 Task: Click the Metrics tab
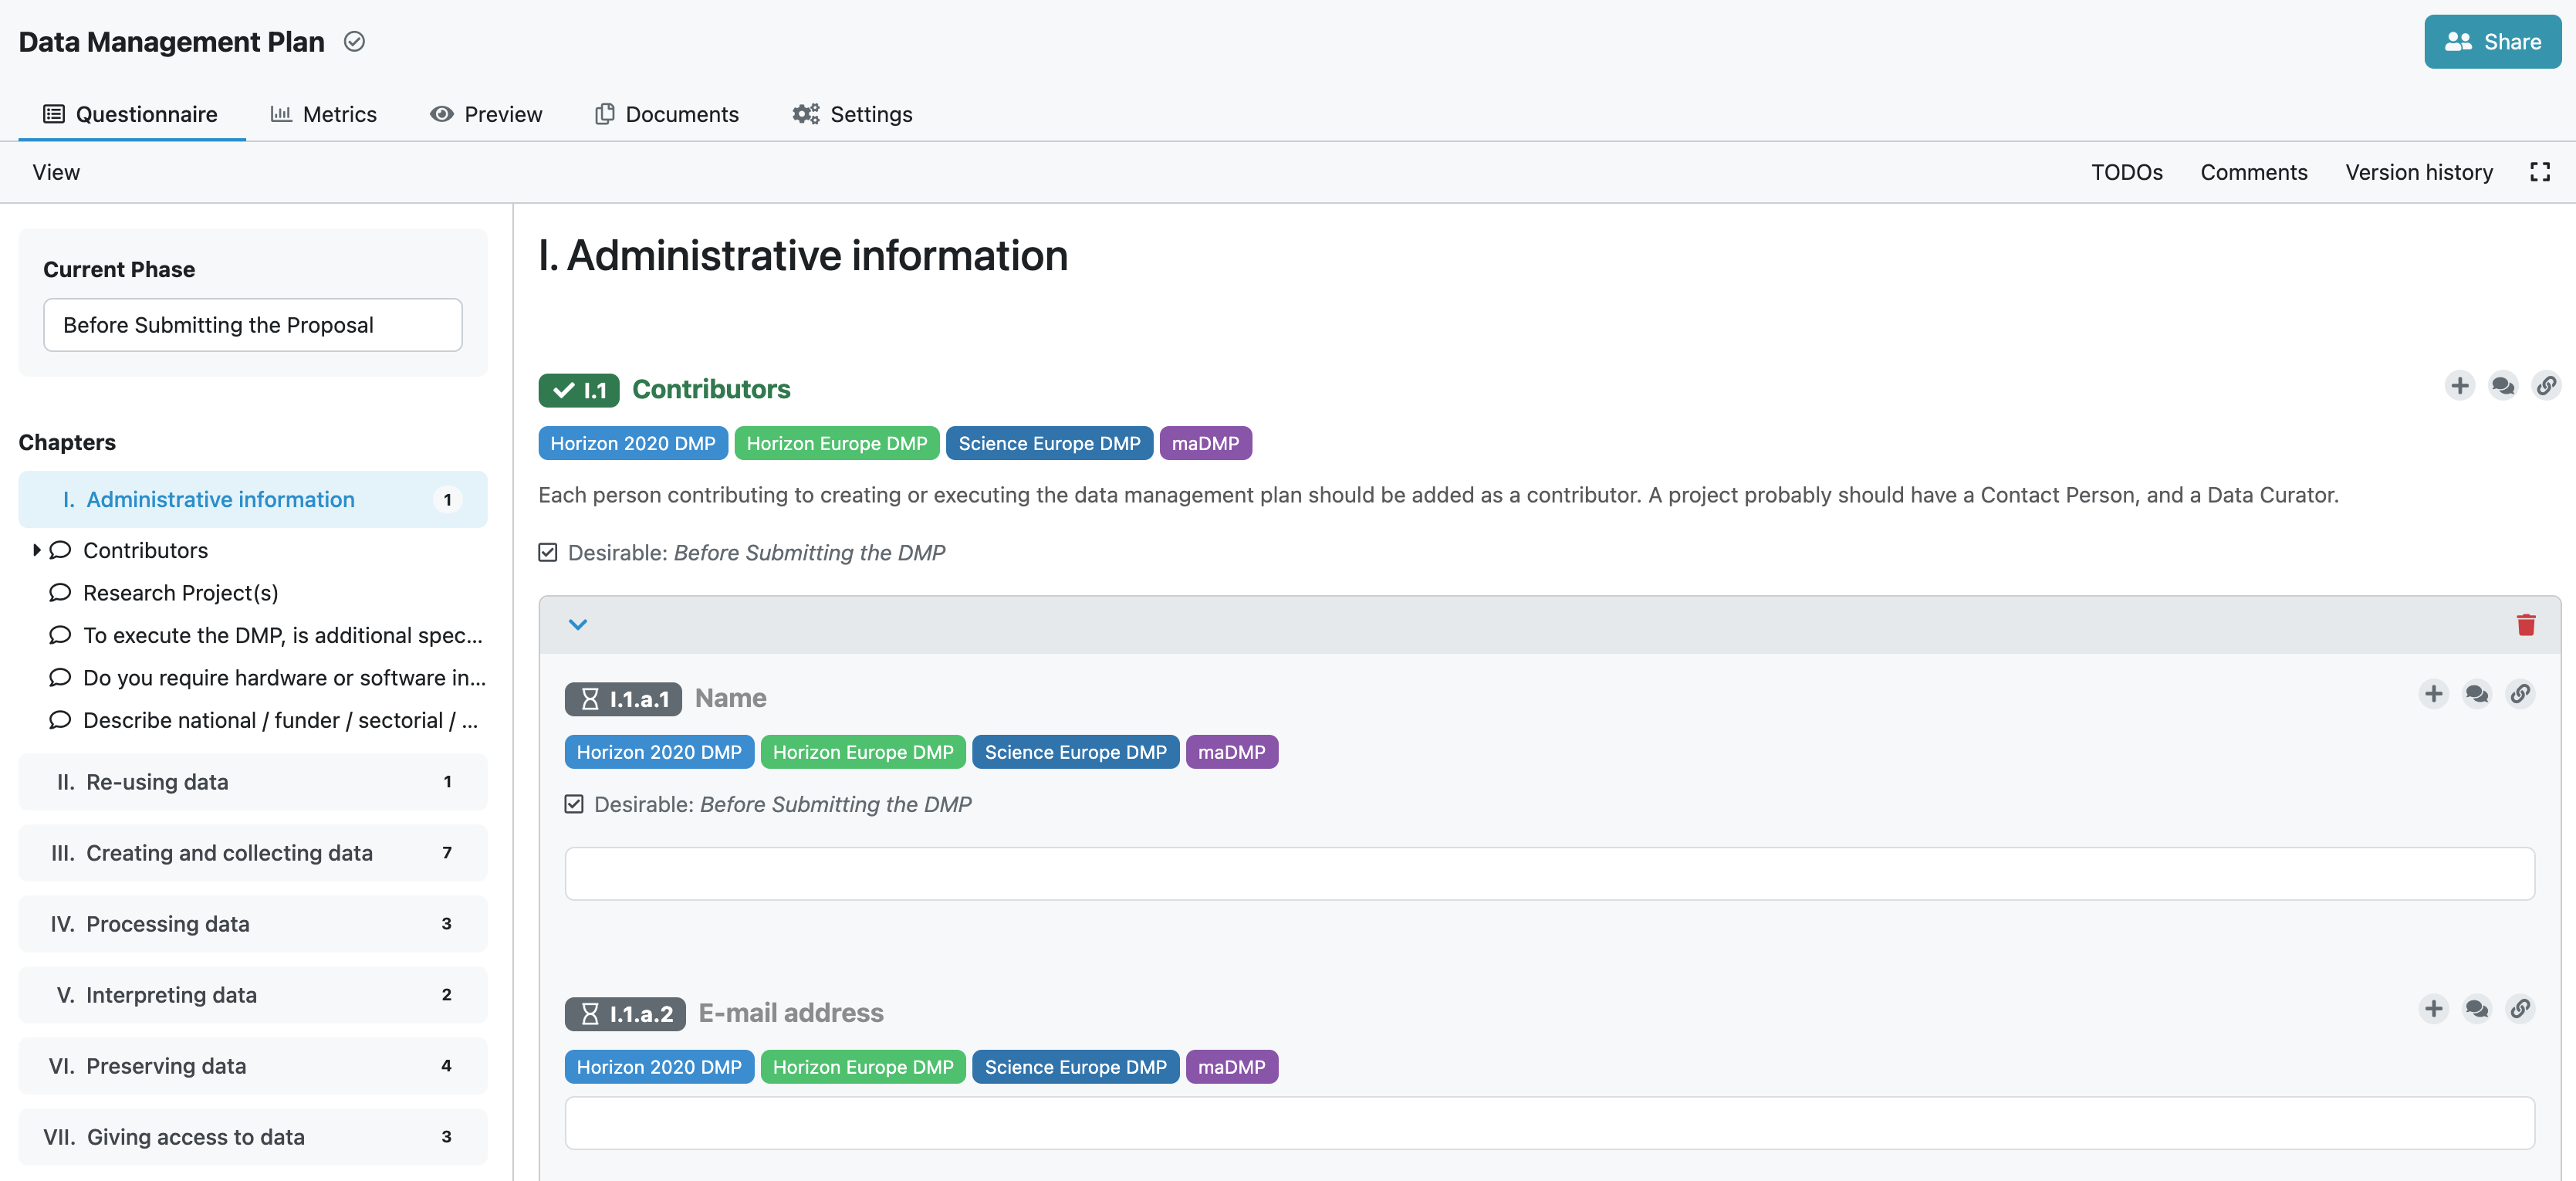pyautogui.click(x=322, y=112)
